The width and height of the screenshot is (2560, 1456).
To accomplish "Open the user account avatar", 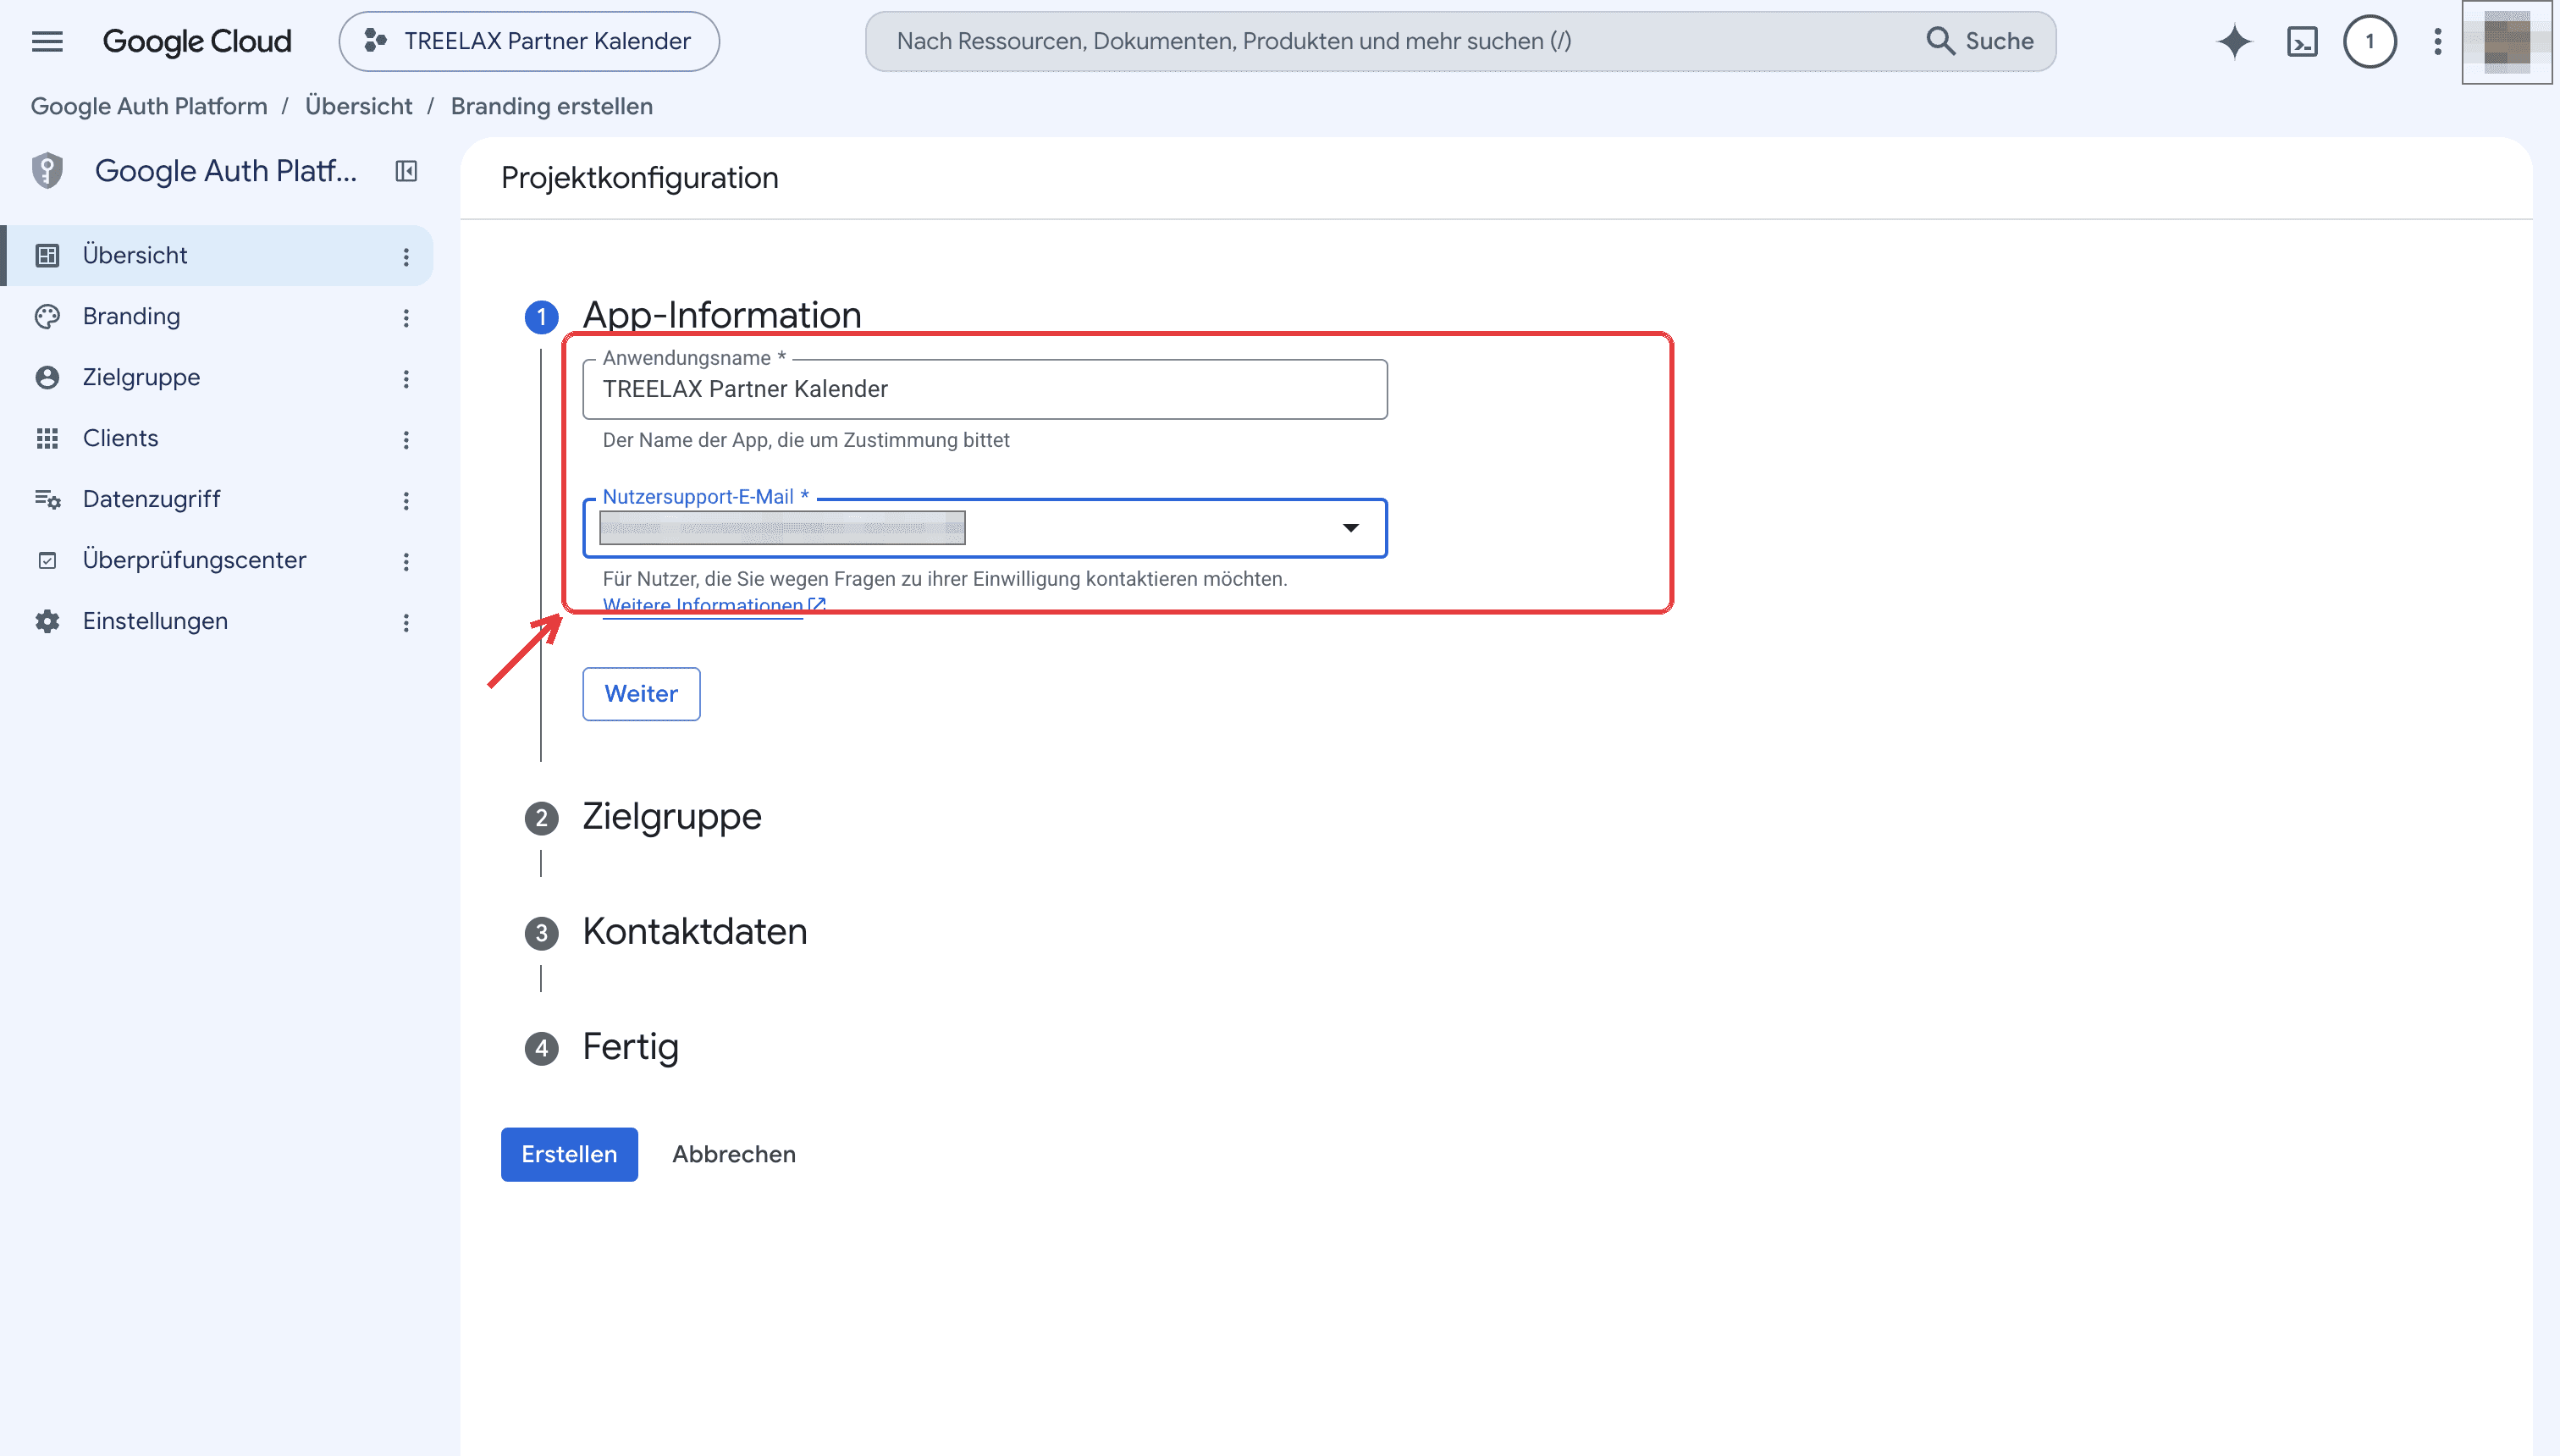I will 2506,42.
